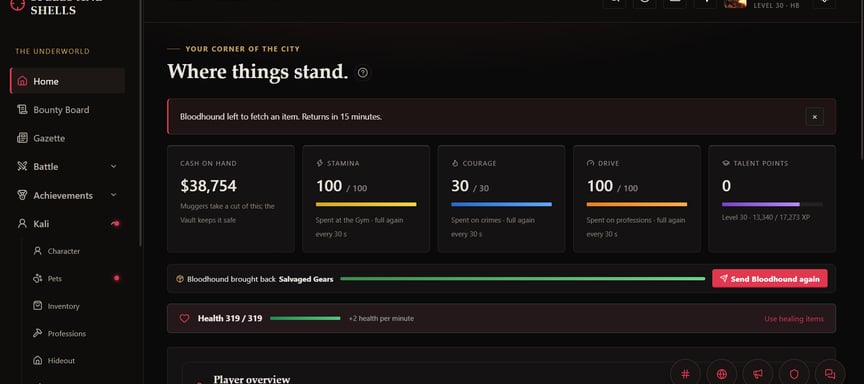Collapse the Kali submenu chevron
Viewport: 864px width, 384px height.
click(x=114, y=224)
